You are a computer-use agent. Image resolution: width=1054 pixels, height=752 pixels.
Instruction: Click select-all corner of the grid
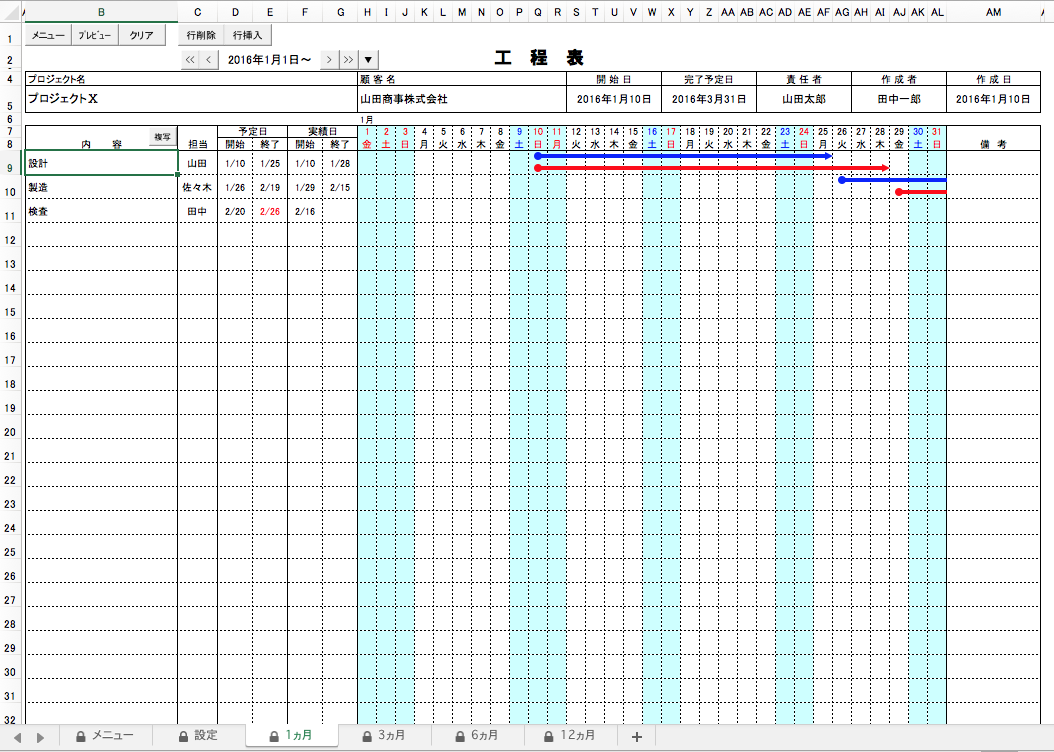[x=10, y=12]
